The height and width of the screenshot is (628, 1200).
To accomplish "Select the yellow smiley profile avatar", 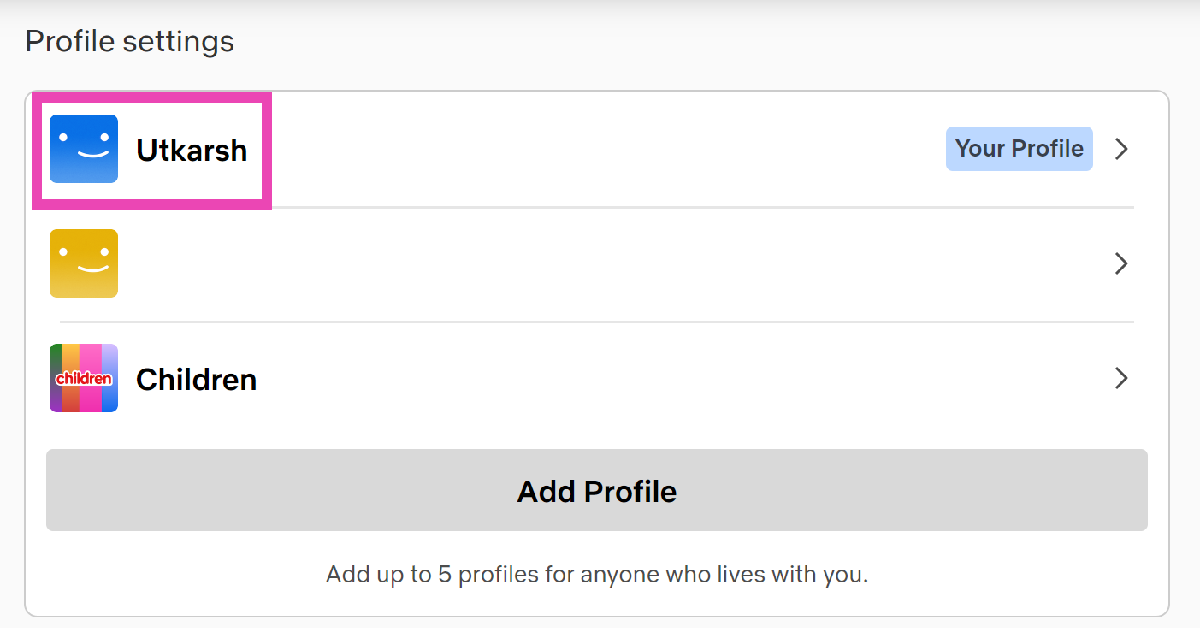I will tap(84, 264).
